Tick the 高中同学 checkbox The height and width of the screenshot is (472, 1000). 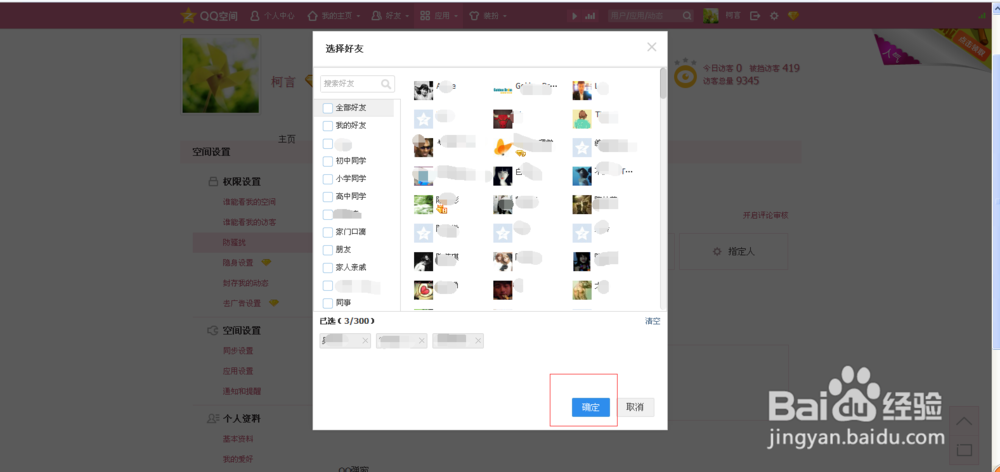tap(328, 197)
